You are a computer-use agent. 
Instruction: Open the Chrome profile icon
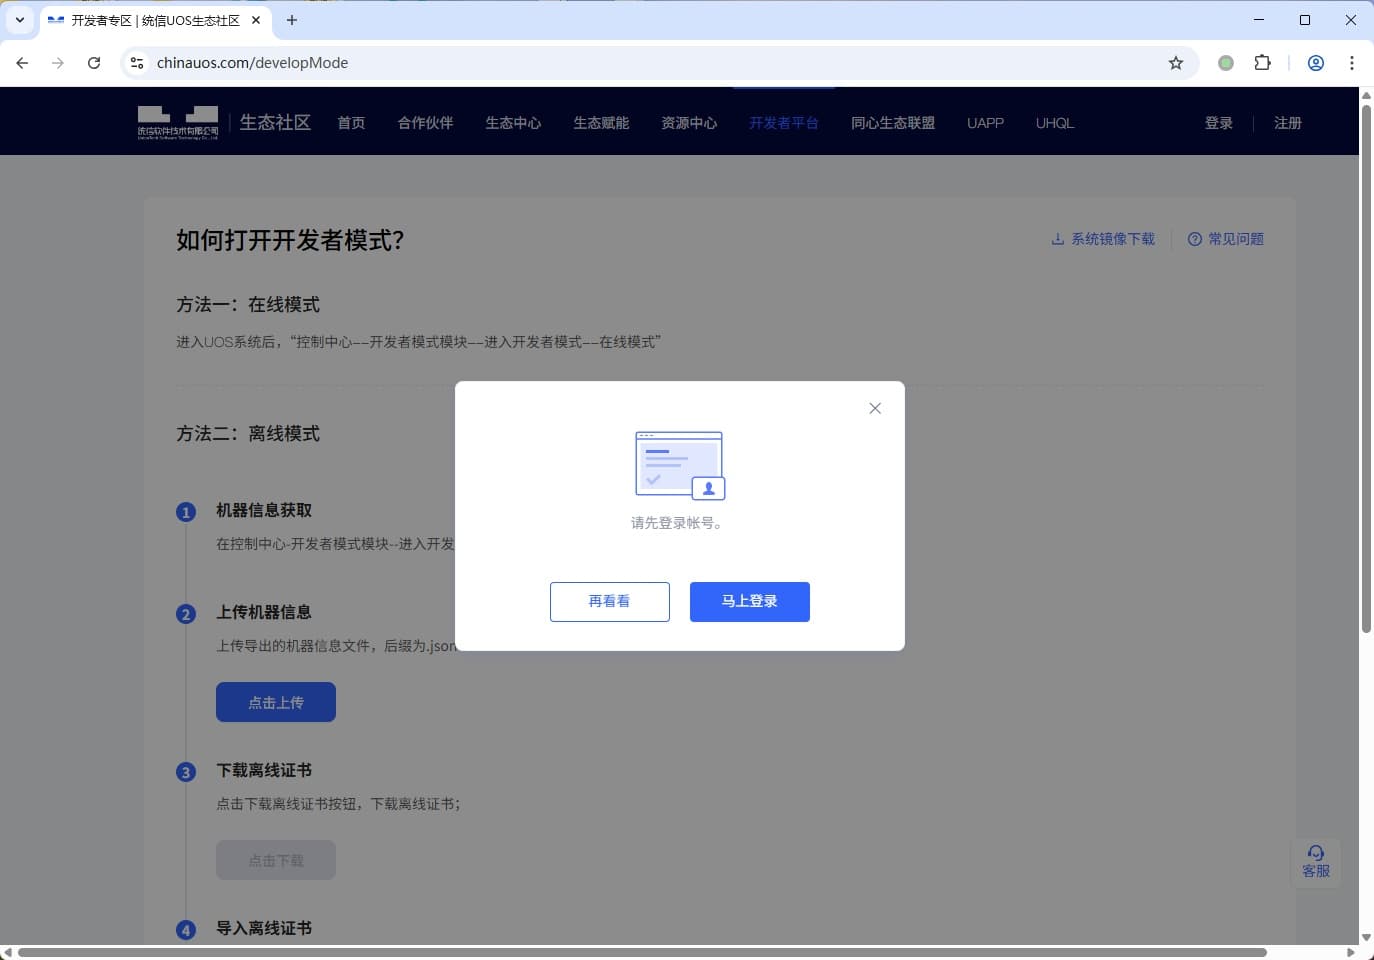tap(1316, 63)
